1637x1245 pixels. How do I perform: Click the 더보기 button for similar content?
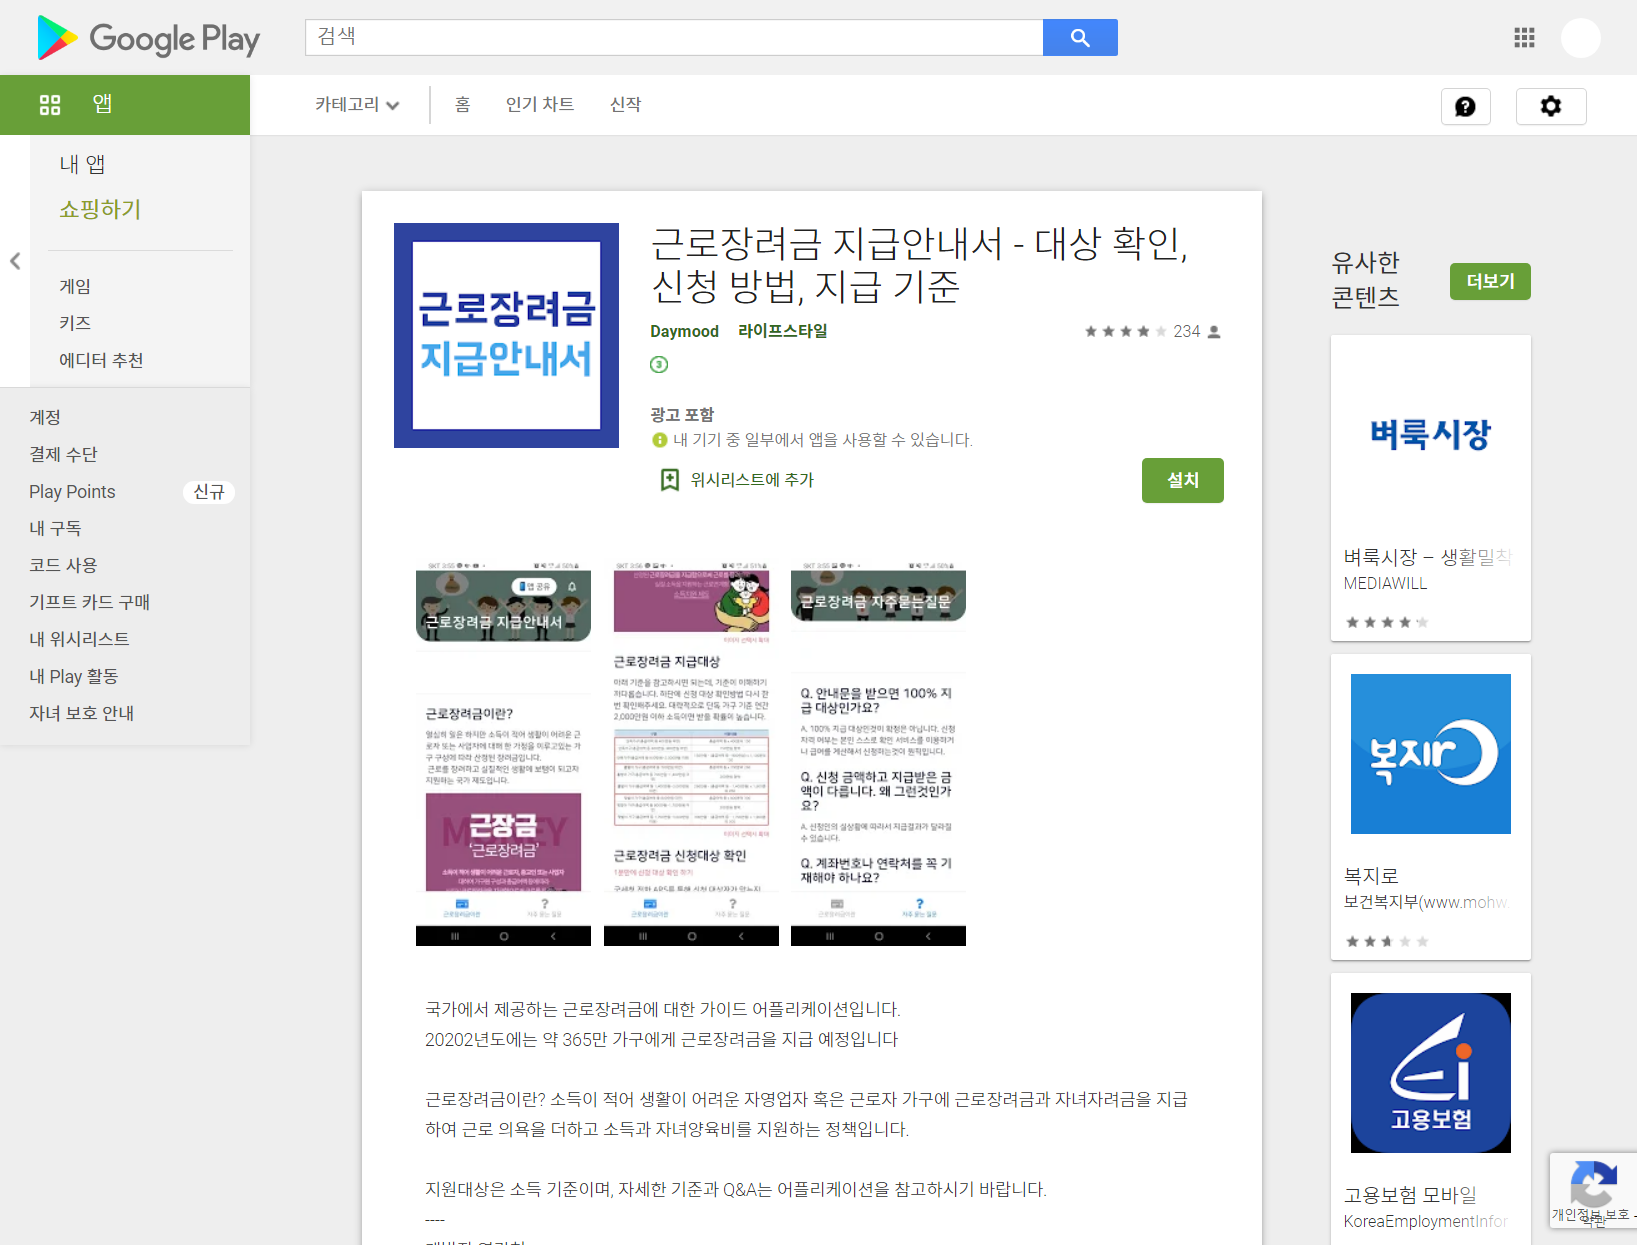point(1490,282)
